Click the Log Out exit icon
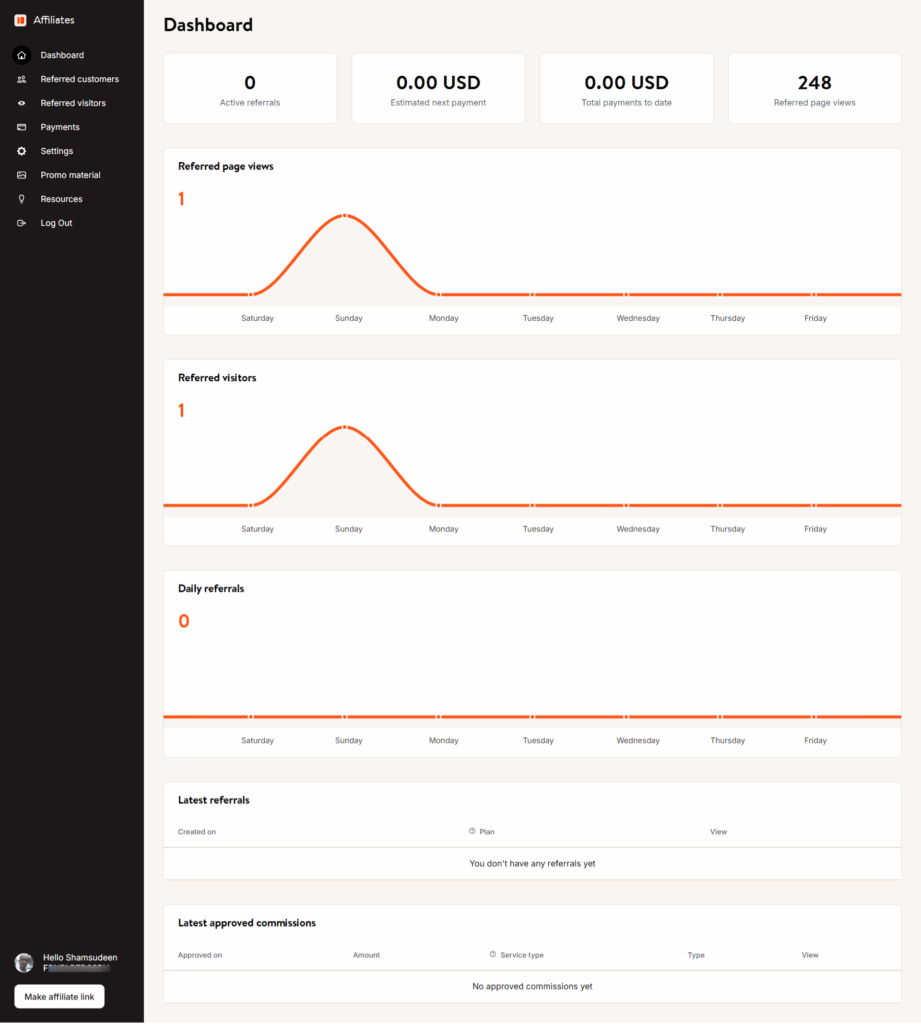This screenshot has height=1024, width=921. tap(21, 223)
